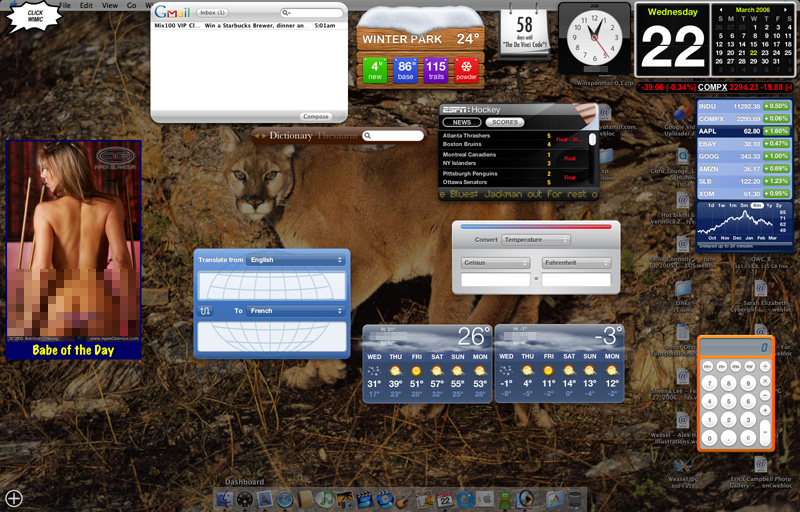The height and width of the screenshot is (512, 800).
Task: Open the Fahrenheit unit dropdown
Action: click(x=576, y=263)
